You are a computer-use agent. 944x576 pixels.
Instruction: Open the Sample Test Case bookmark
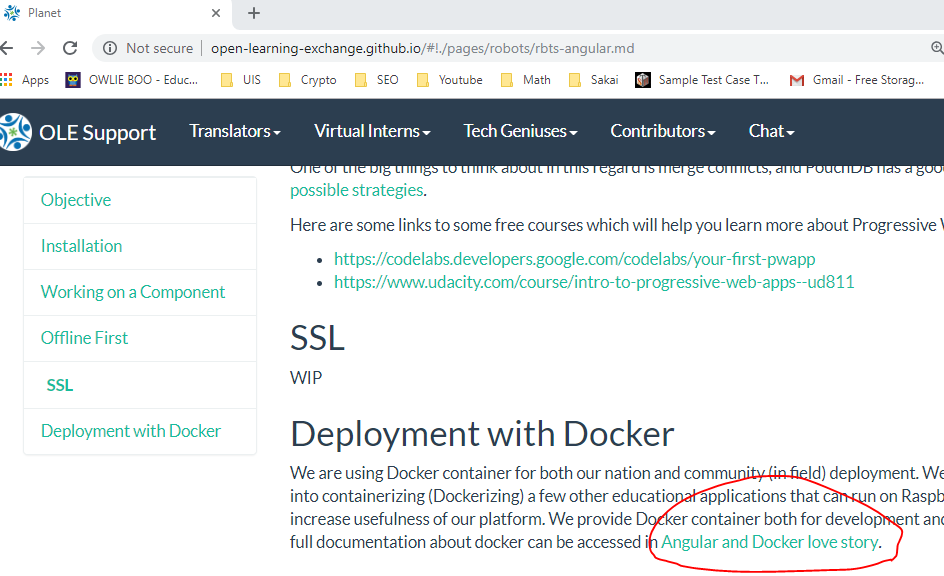click(702, 79)
